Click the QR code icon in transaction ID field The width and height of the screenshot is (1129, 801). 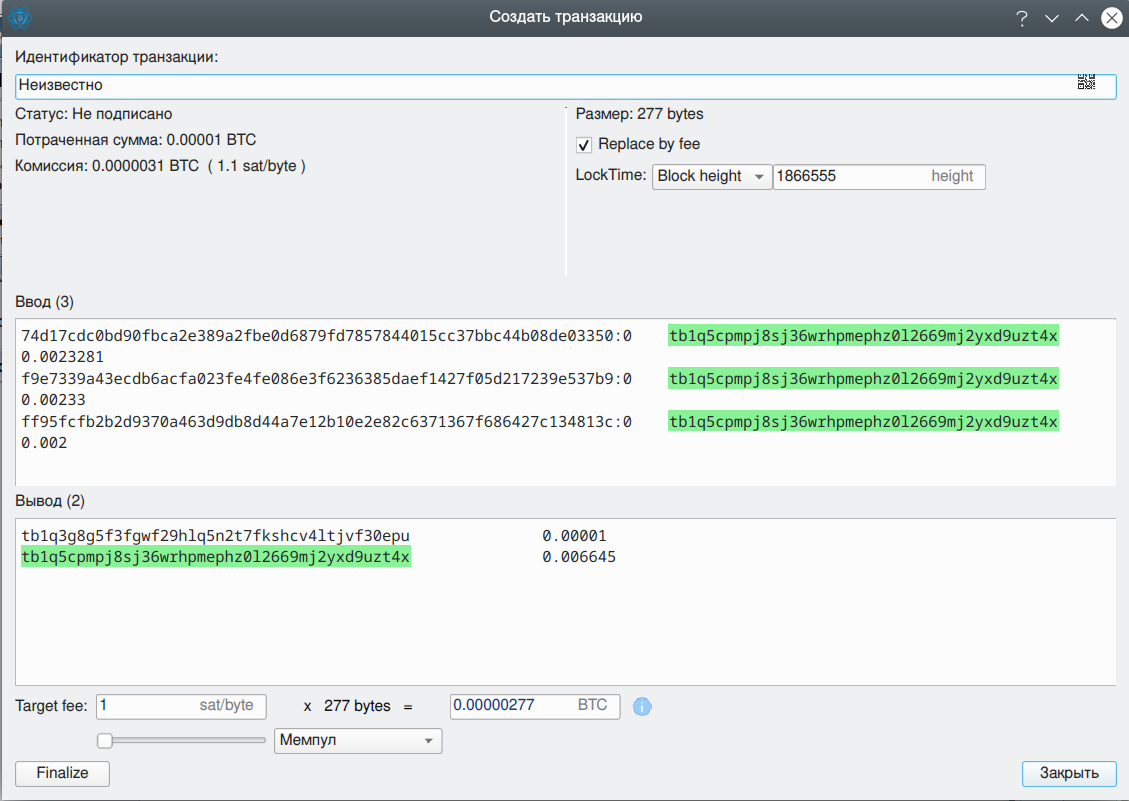tap(1086, 82)
